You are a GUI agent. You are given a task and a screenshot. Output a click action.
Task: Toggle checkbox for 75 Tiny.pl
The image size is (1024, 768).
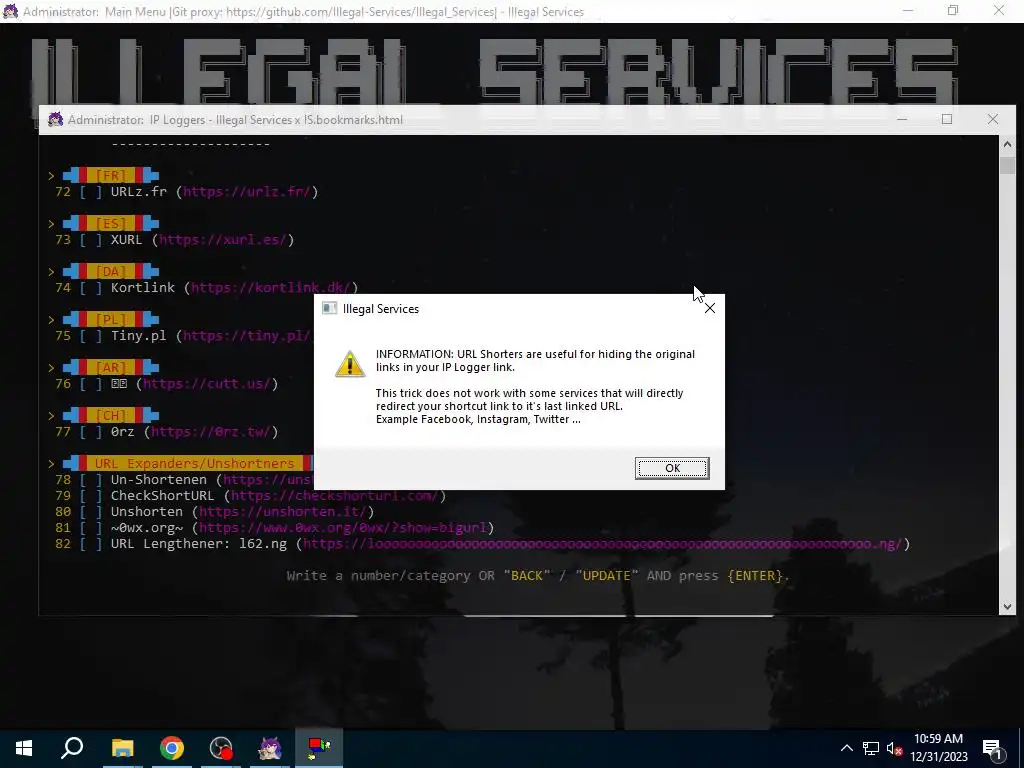coord(91,336)
